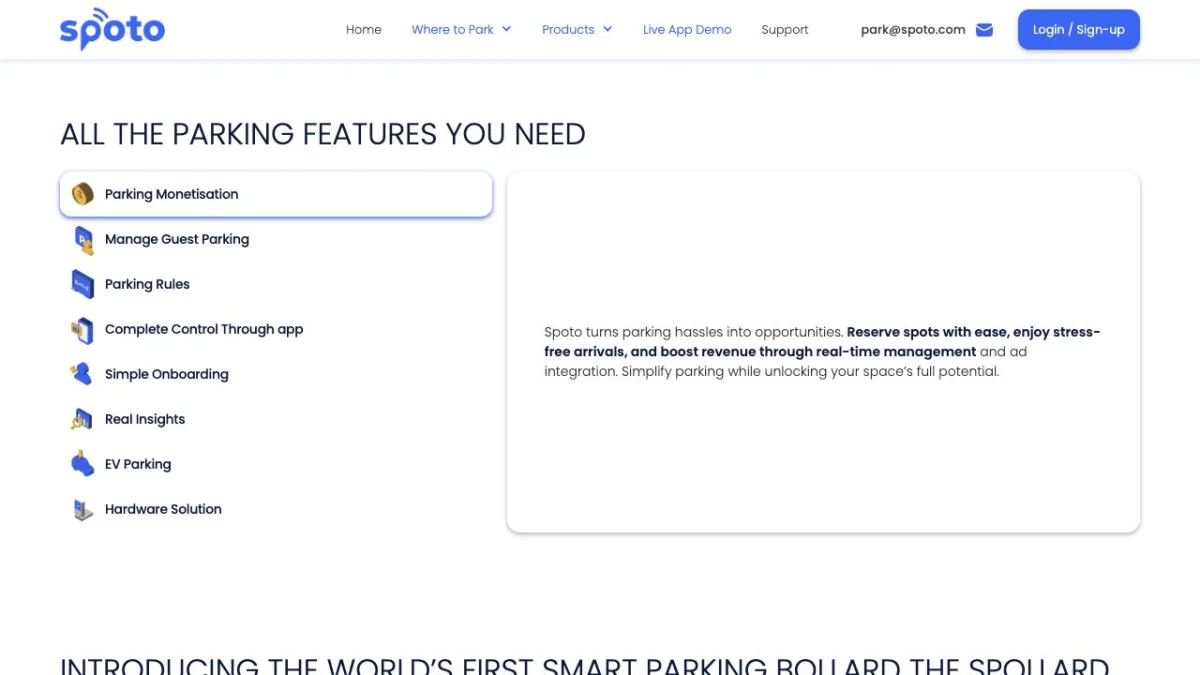Expand the Where to Park chevron

(506, 29)
